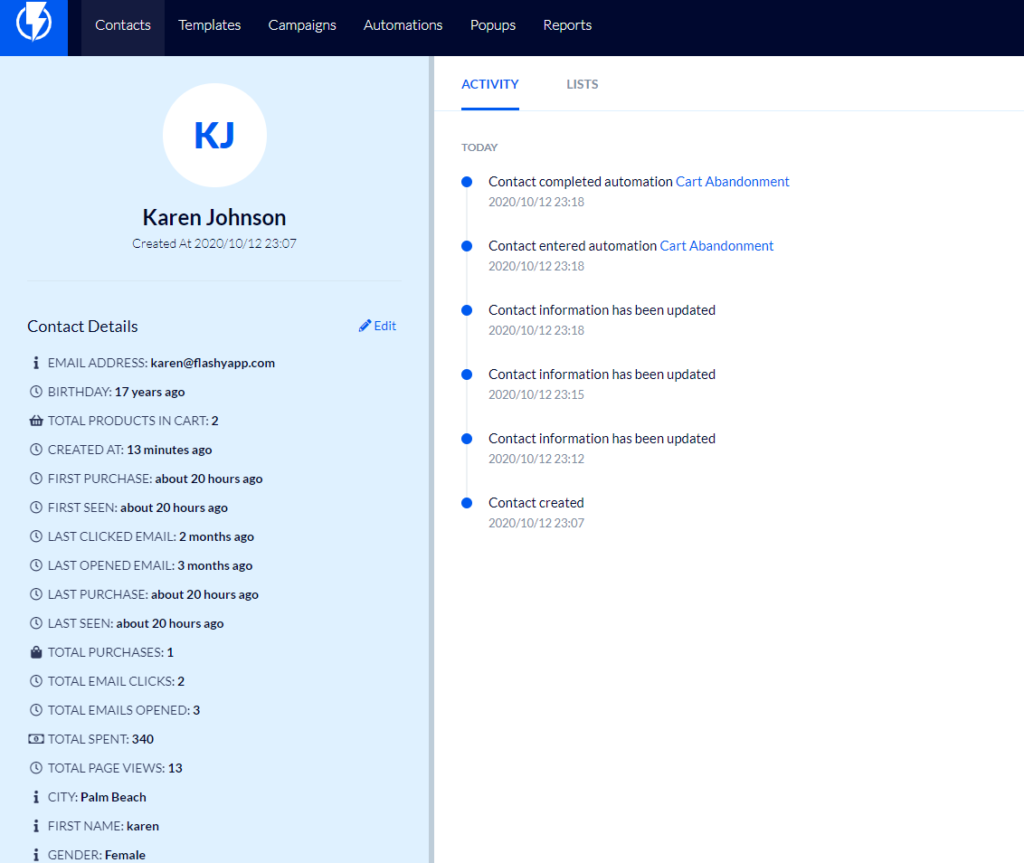Click timeline dot for completed automation event

click(467, 182)
